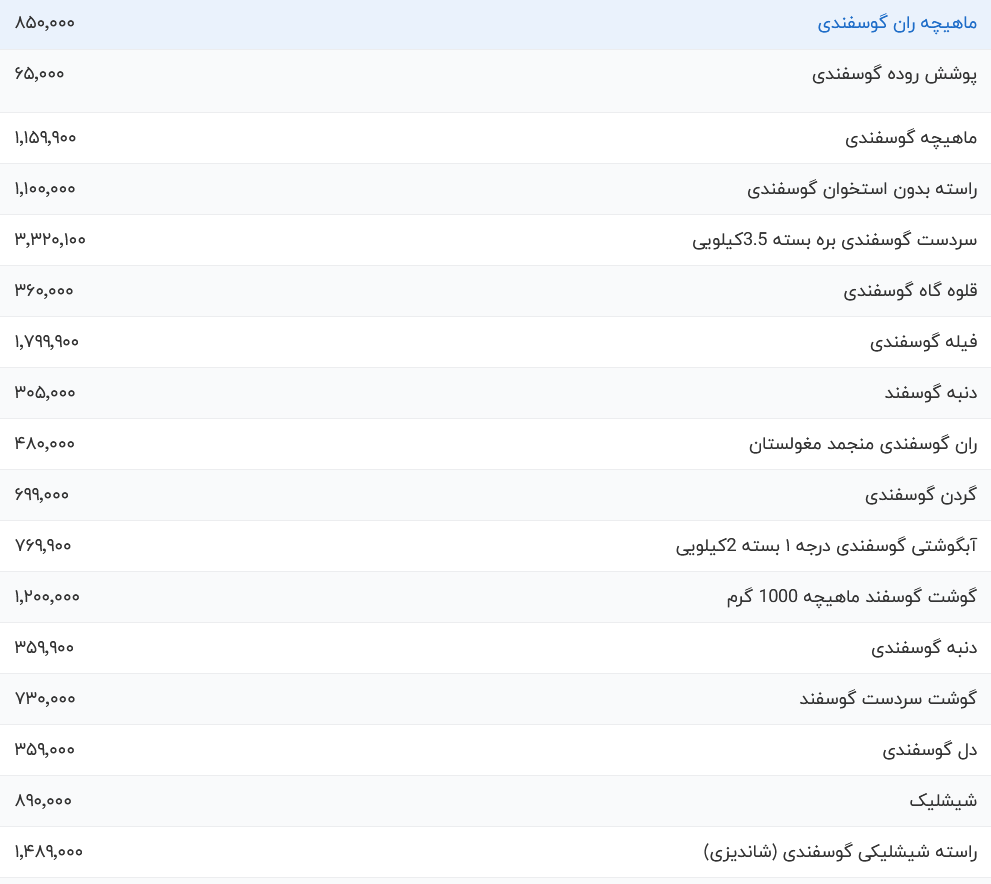Open گوشت گوسفند ماهیچه 1000 گرم

851,597
